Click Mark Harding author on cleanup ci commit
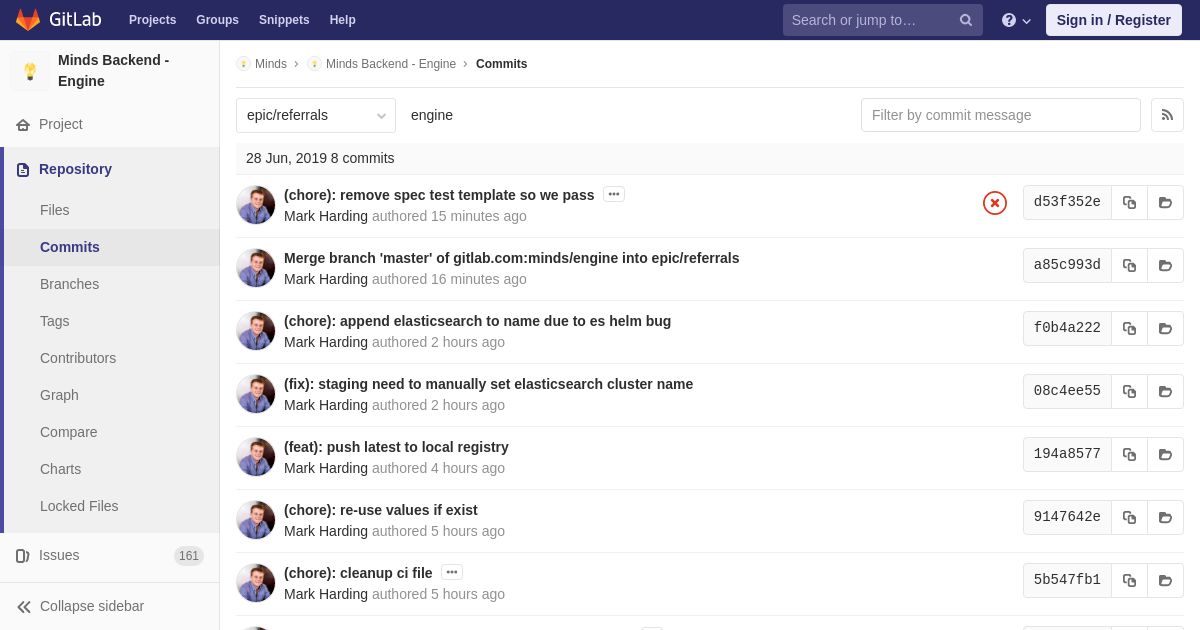The width and height of the screenshot is (1200, 630). pyautogui.click(x=326, y=594)
